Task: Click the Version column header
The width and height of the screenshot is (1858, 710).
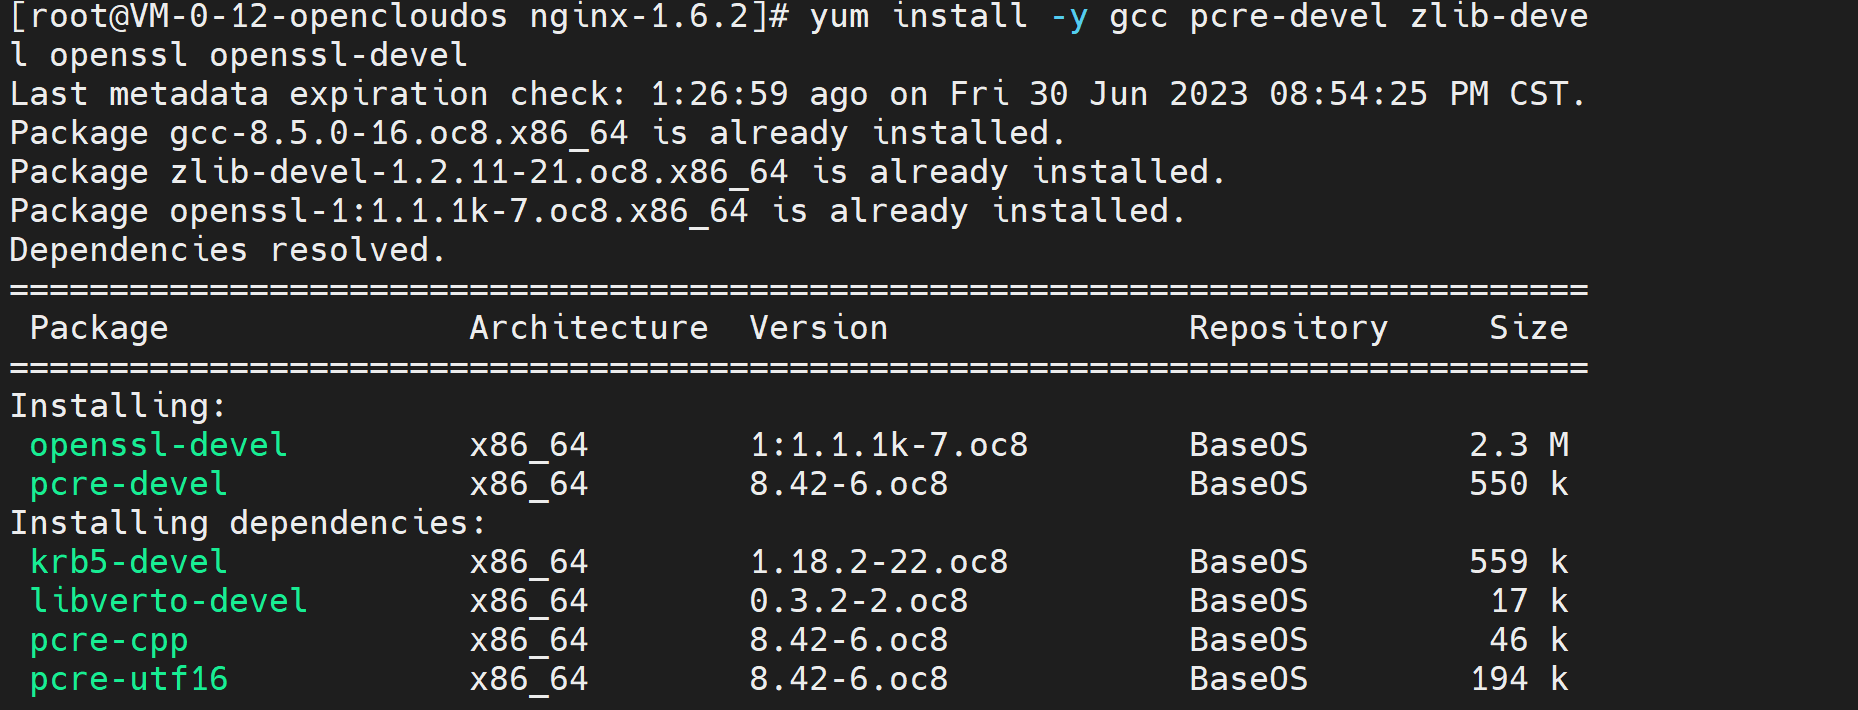Action: pos(818,328)
